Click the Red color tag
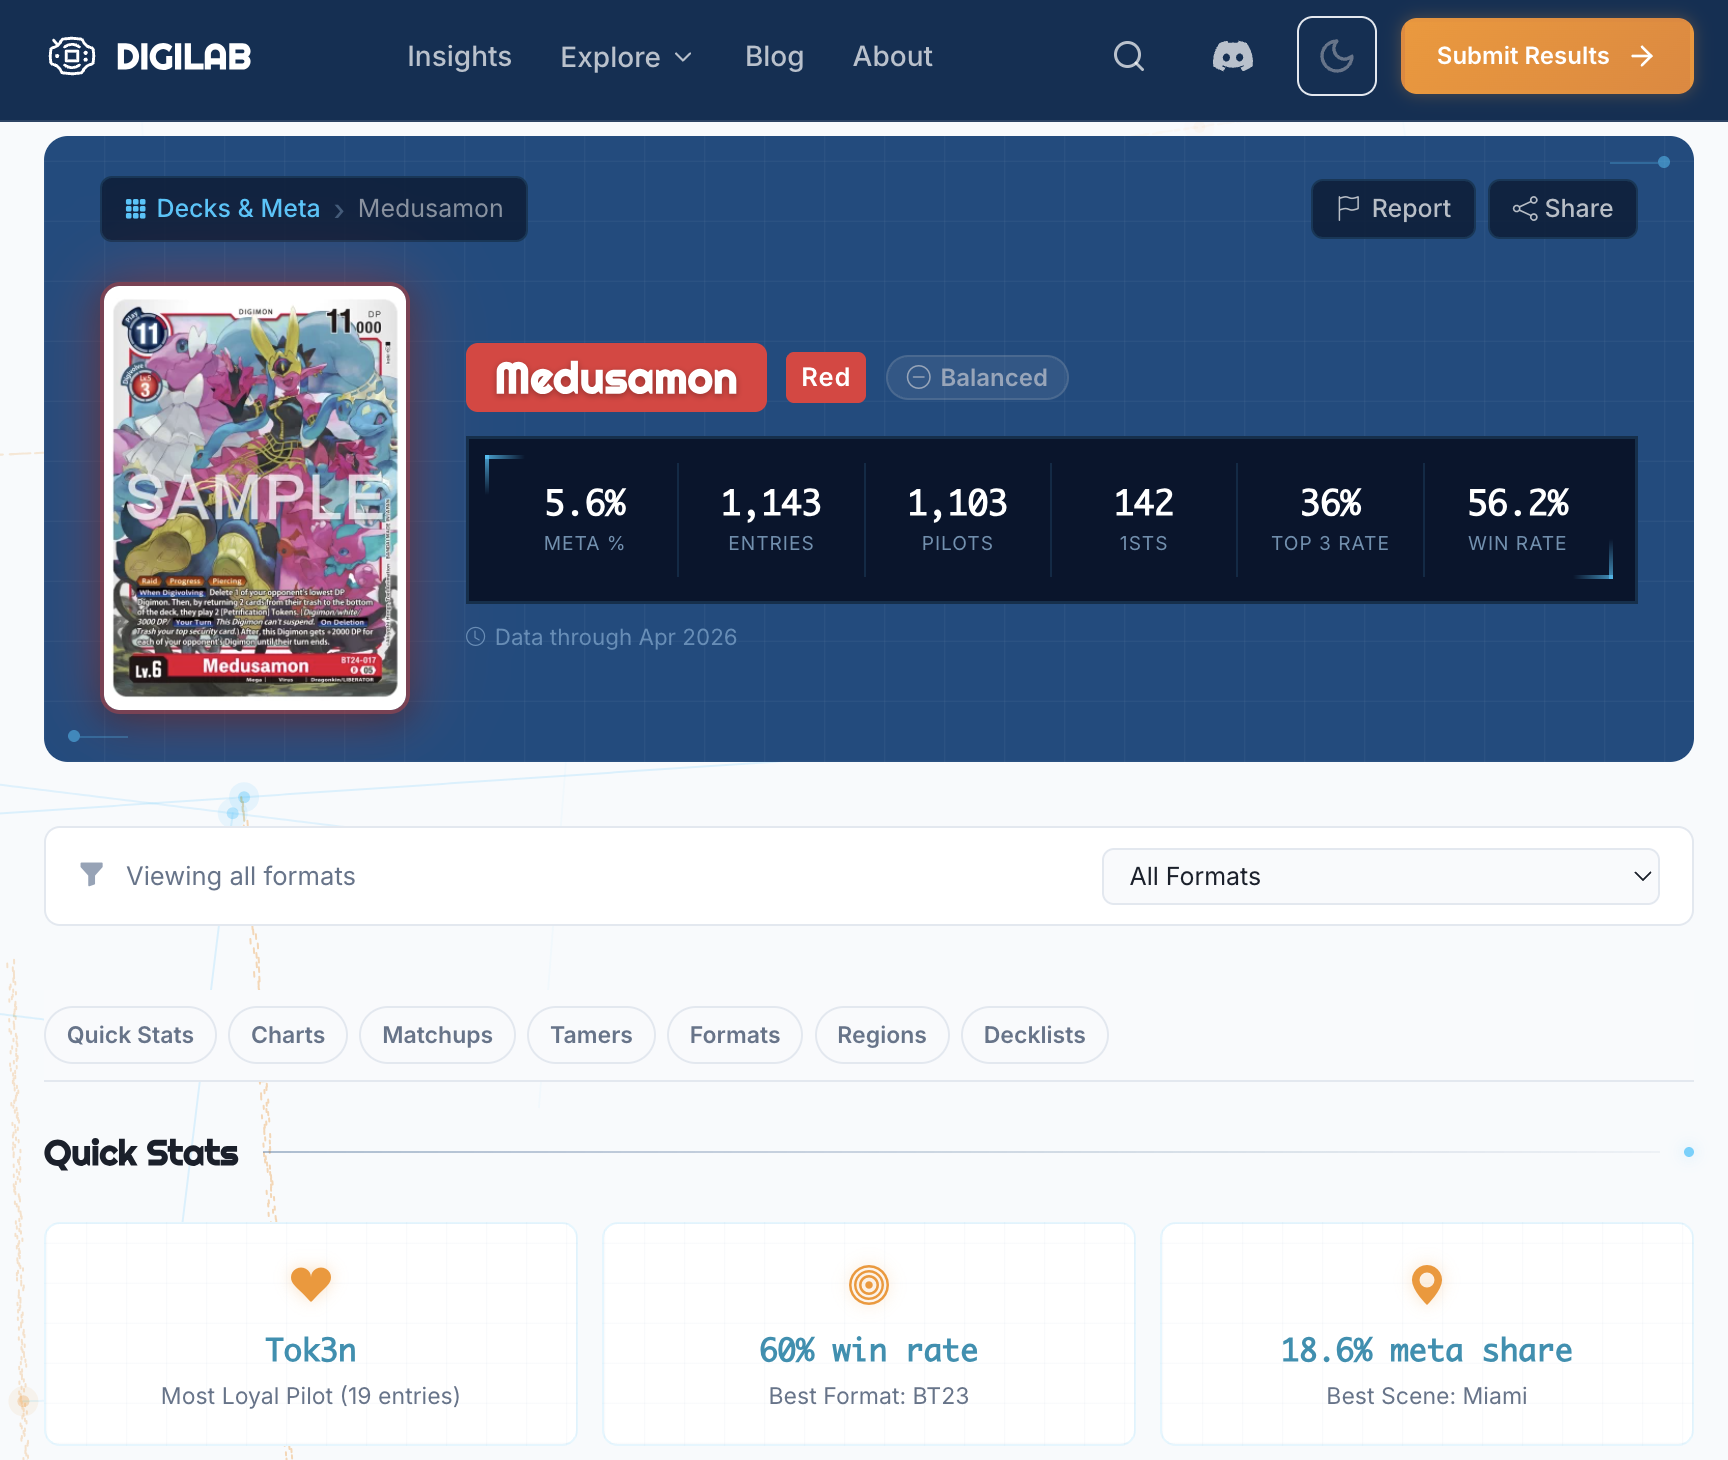 (x=826, y=377)
